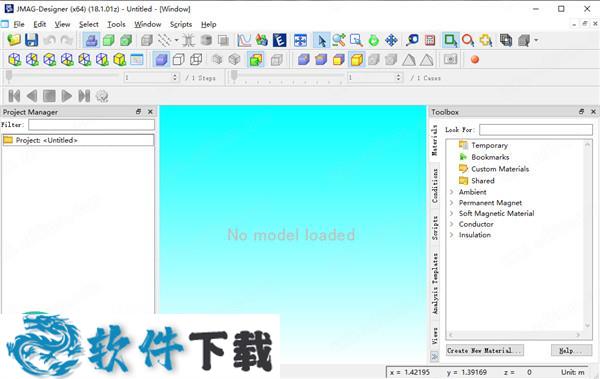Select the Project: <Untitled> tree item
600x379 pixels.
[78, 140]
